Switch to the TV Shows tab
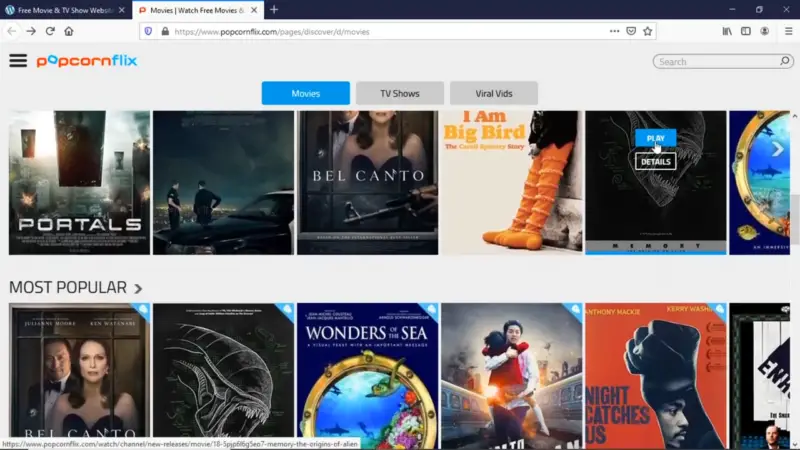Image resolution: width=800 pixels, height=450 pixels. pyautogui.click(x=399, y=93)
